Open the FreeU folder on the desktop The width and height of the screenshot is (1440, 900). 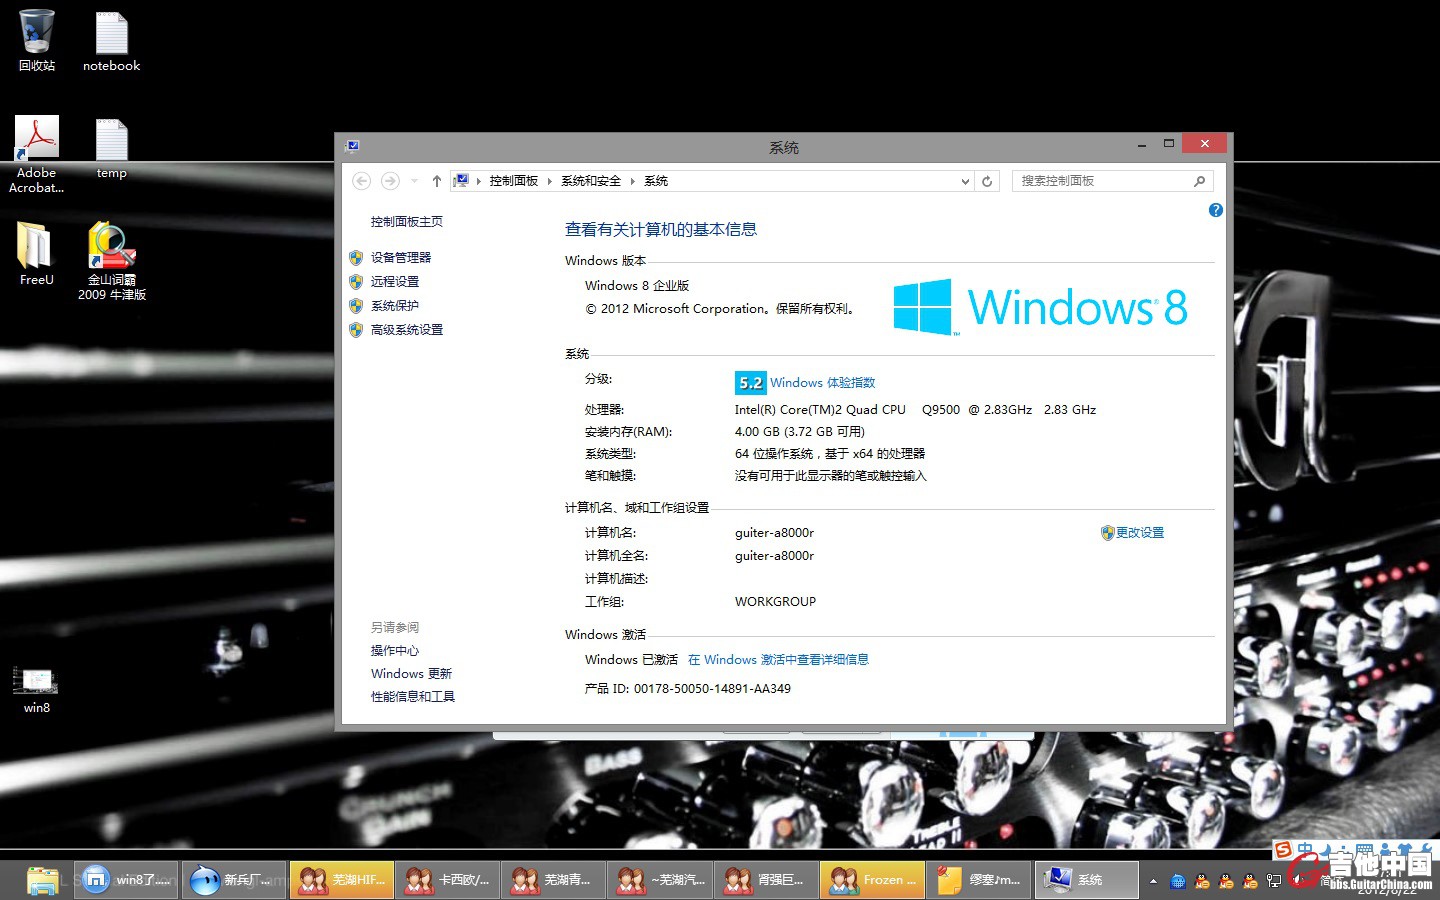37,254
